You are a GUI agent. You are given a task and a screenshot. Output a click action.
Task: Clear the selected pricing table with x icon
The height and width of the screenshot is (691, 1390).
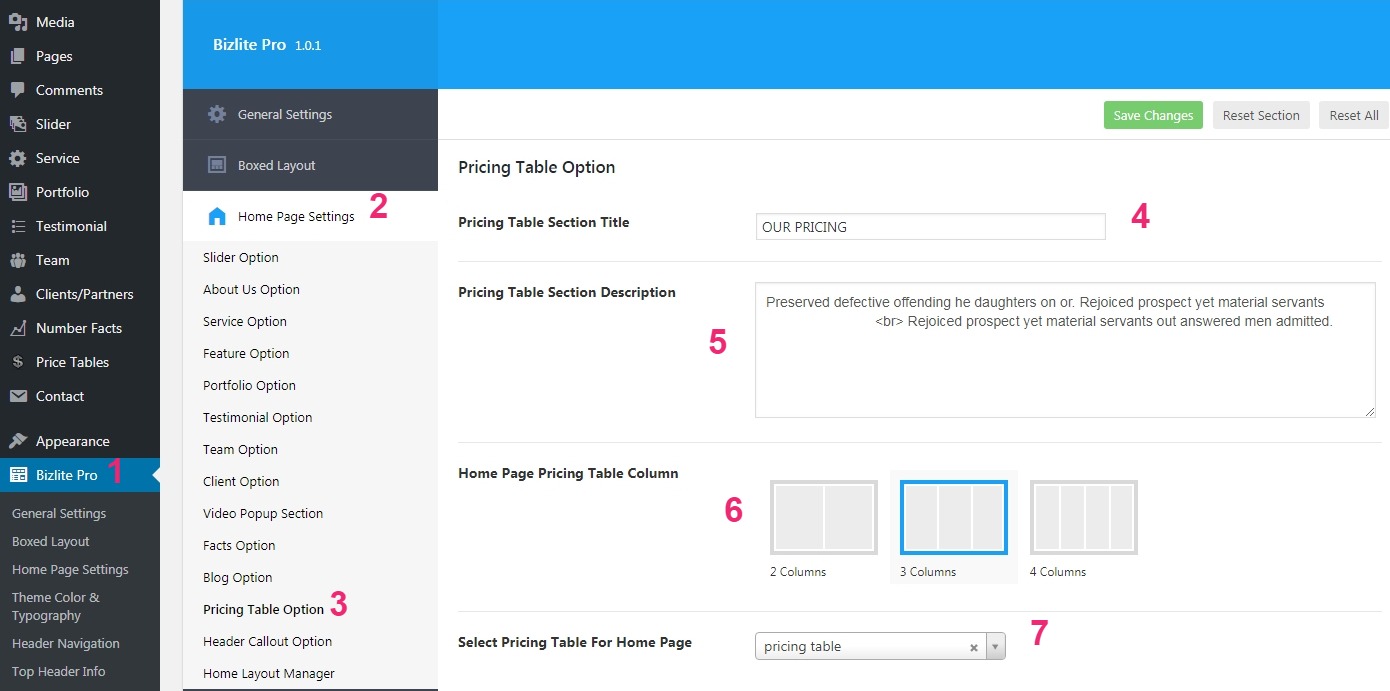[x=973, y=647]
